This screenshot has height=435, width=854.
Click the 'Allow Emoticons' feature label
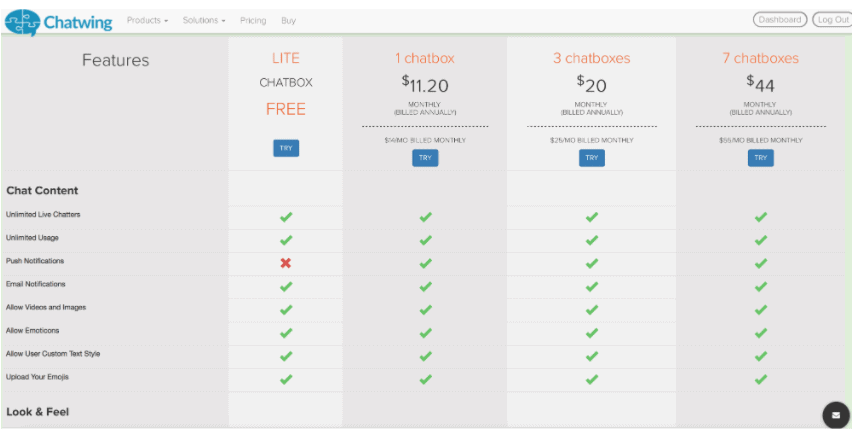coord(32,330)
